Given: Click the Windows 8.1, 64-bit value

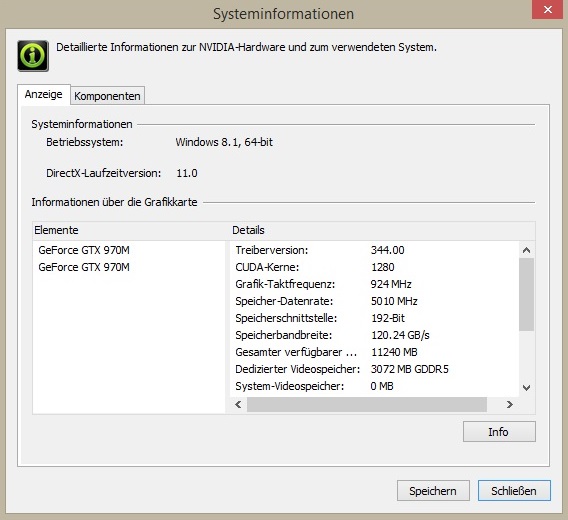Looking at the screenshot, I should [x=224, y=142].
